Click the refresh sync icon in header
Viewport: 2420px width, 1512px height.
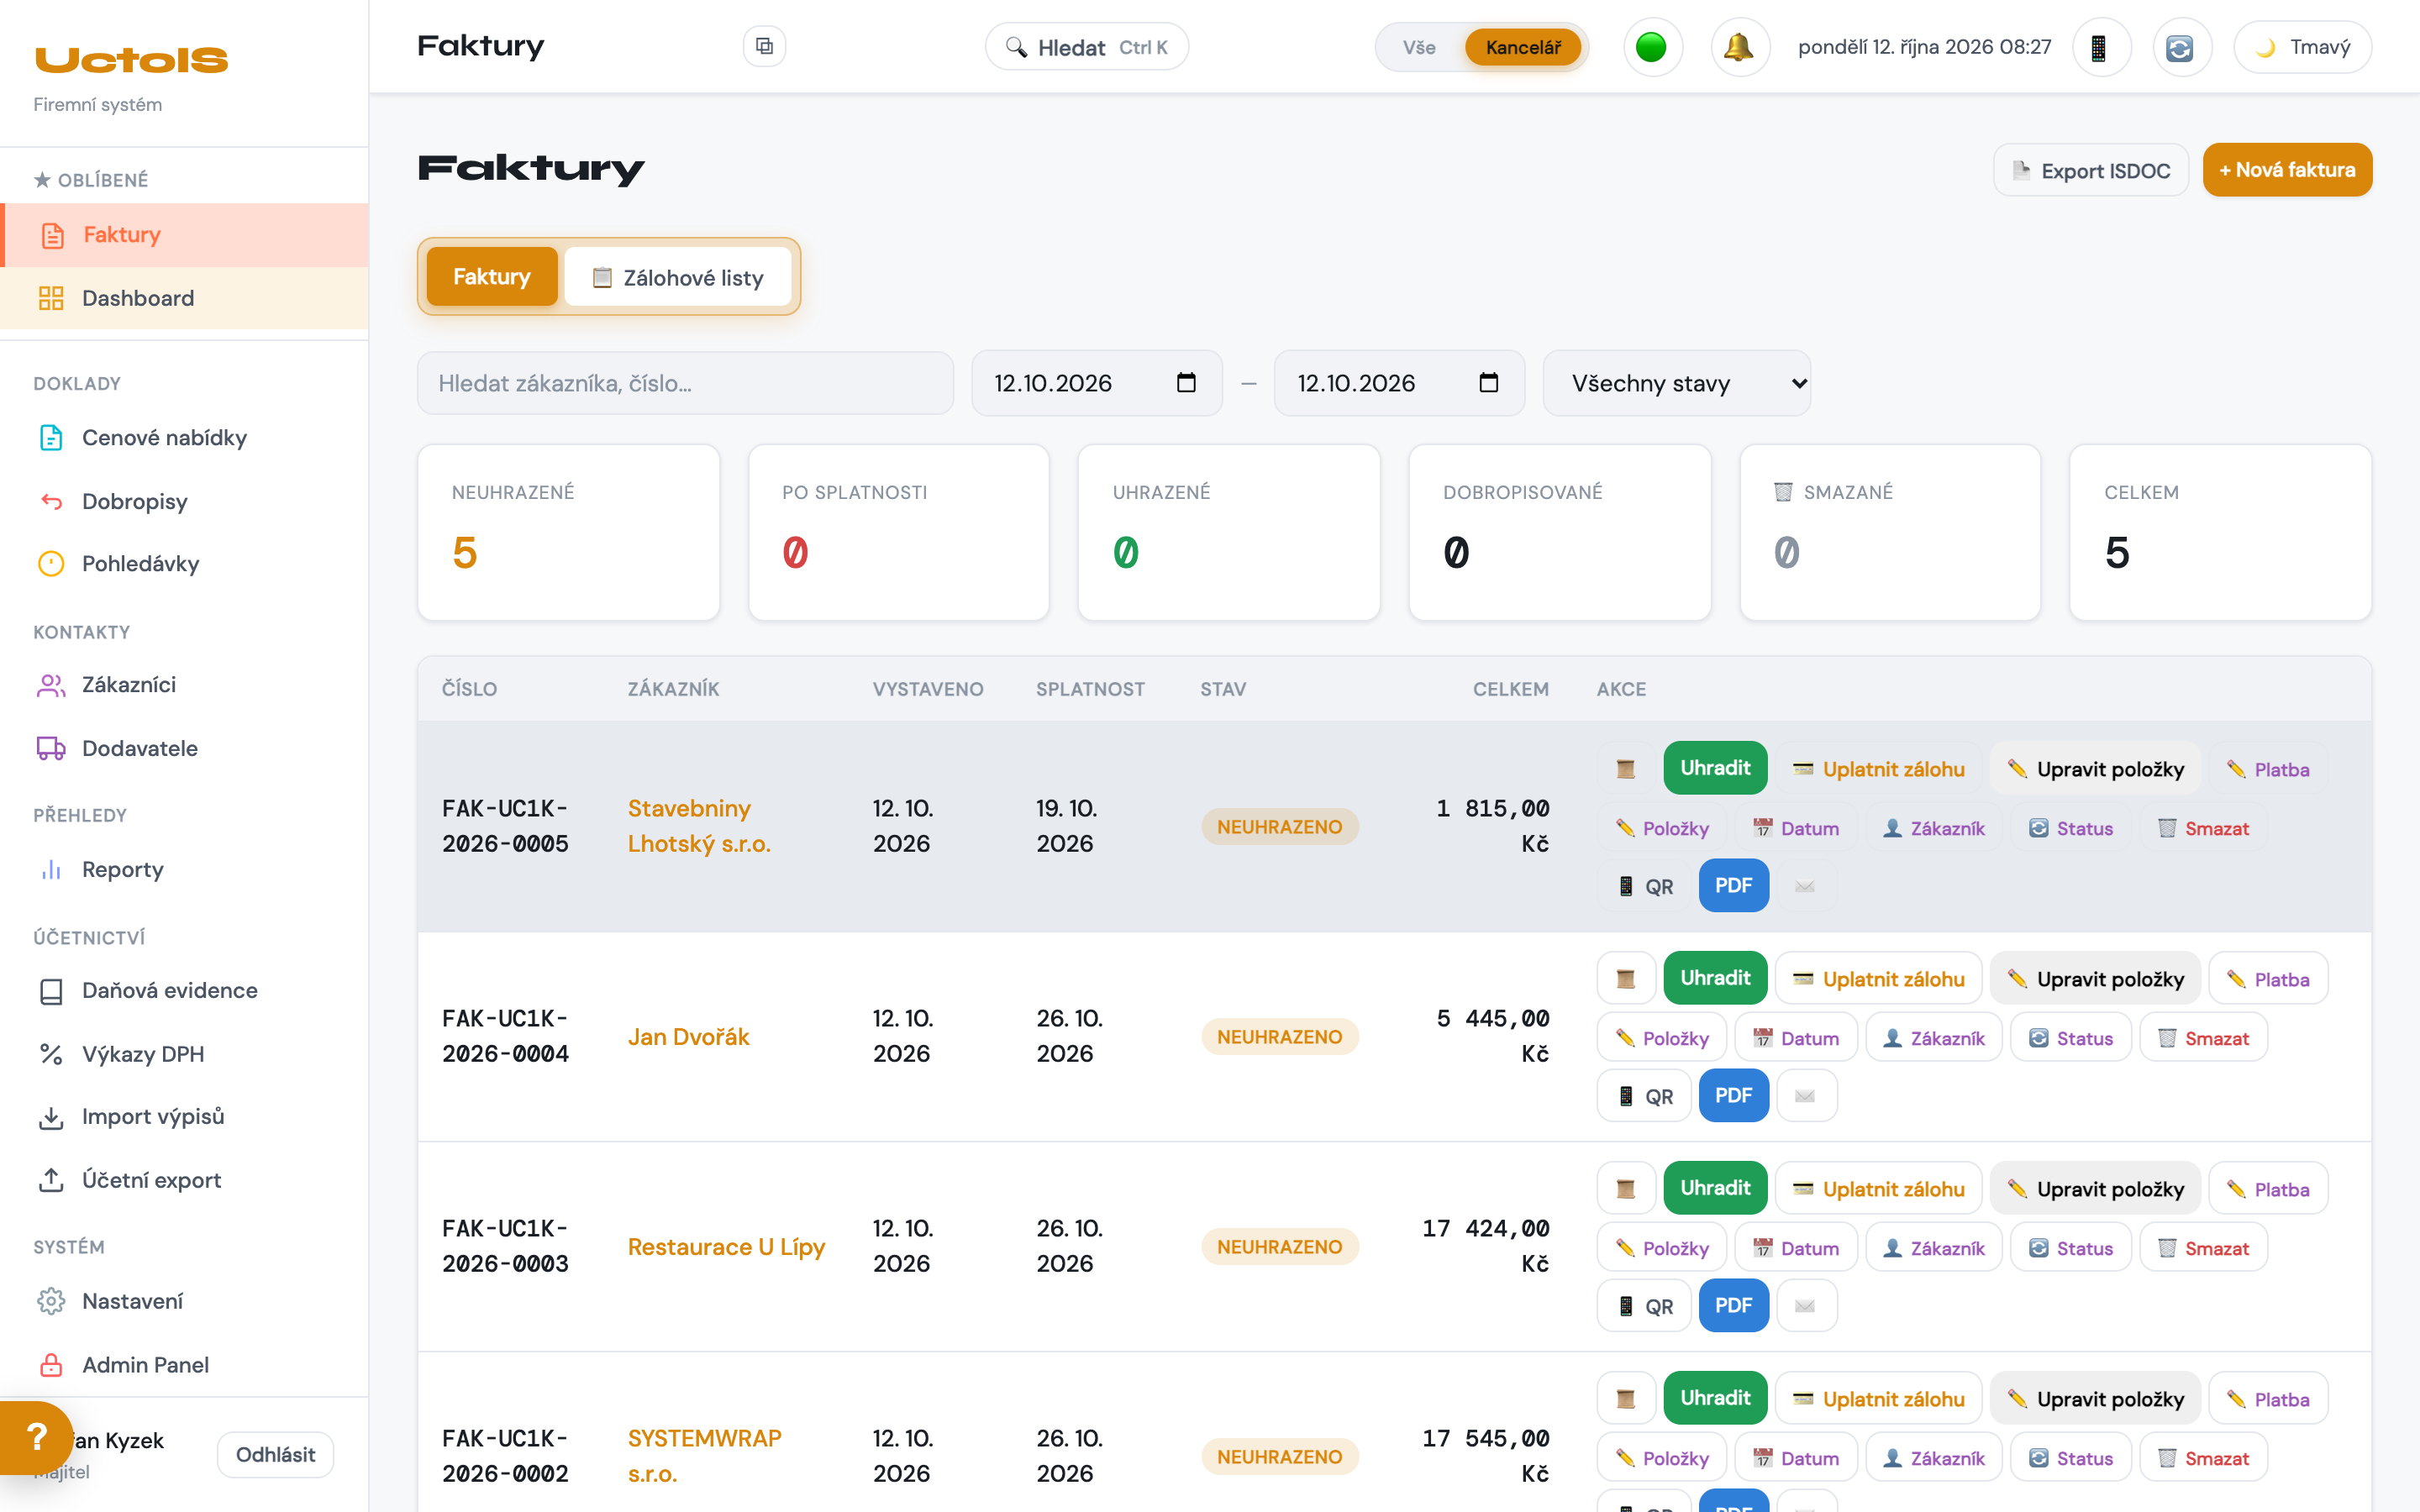point(2181,47)
